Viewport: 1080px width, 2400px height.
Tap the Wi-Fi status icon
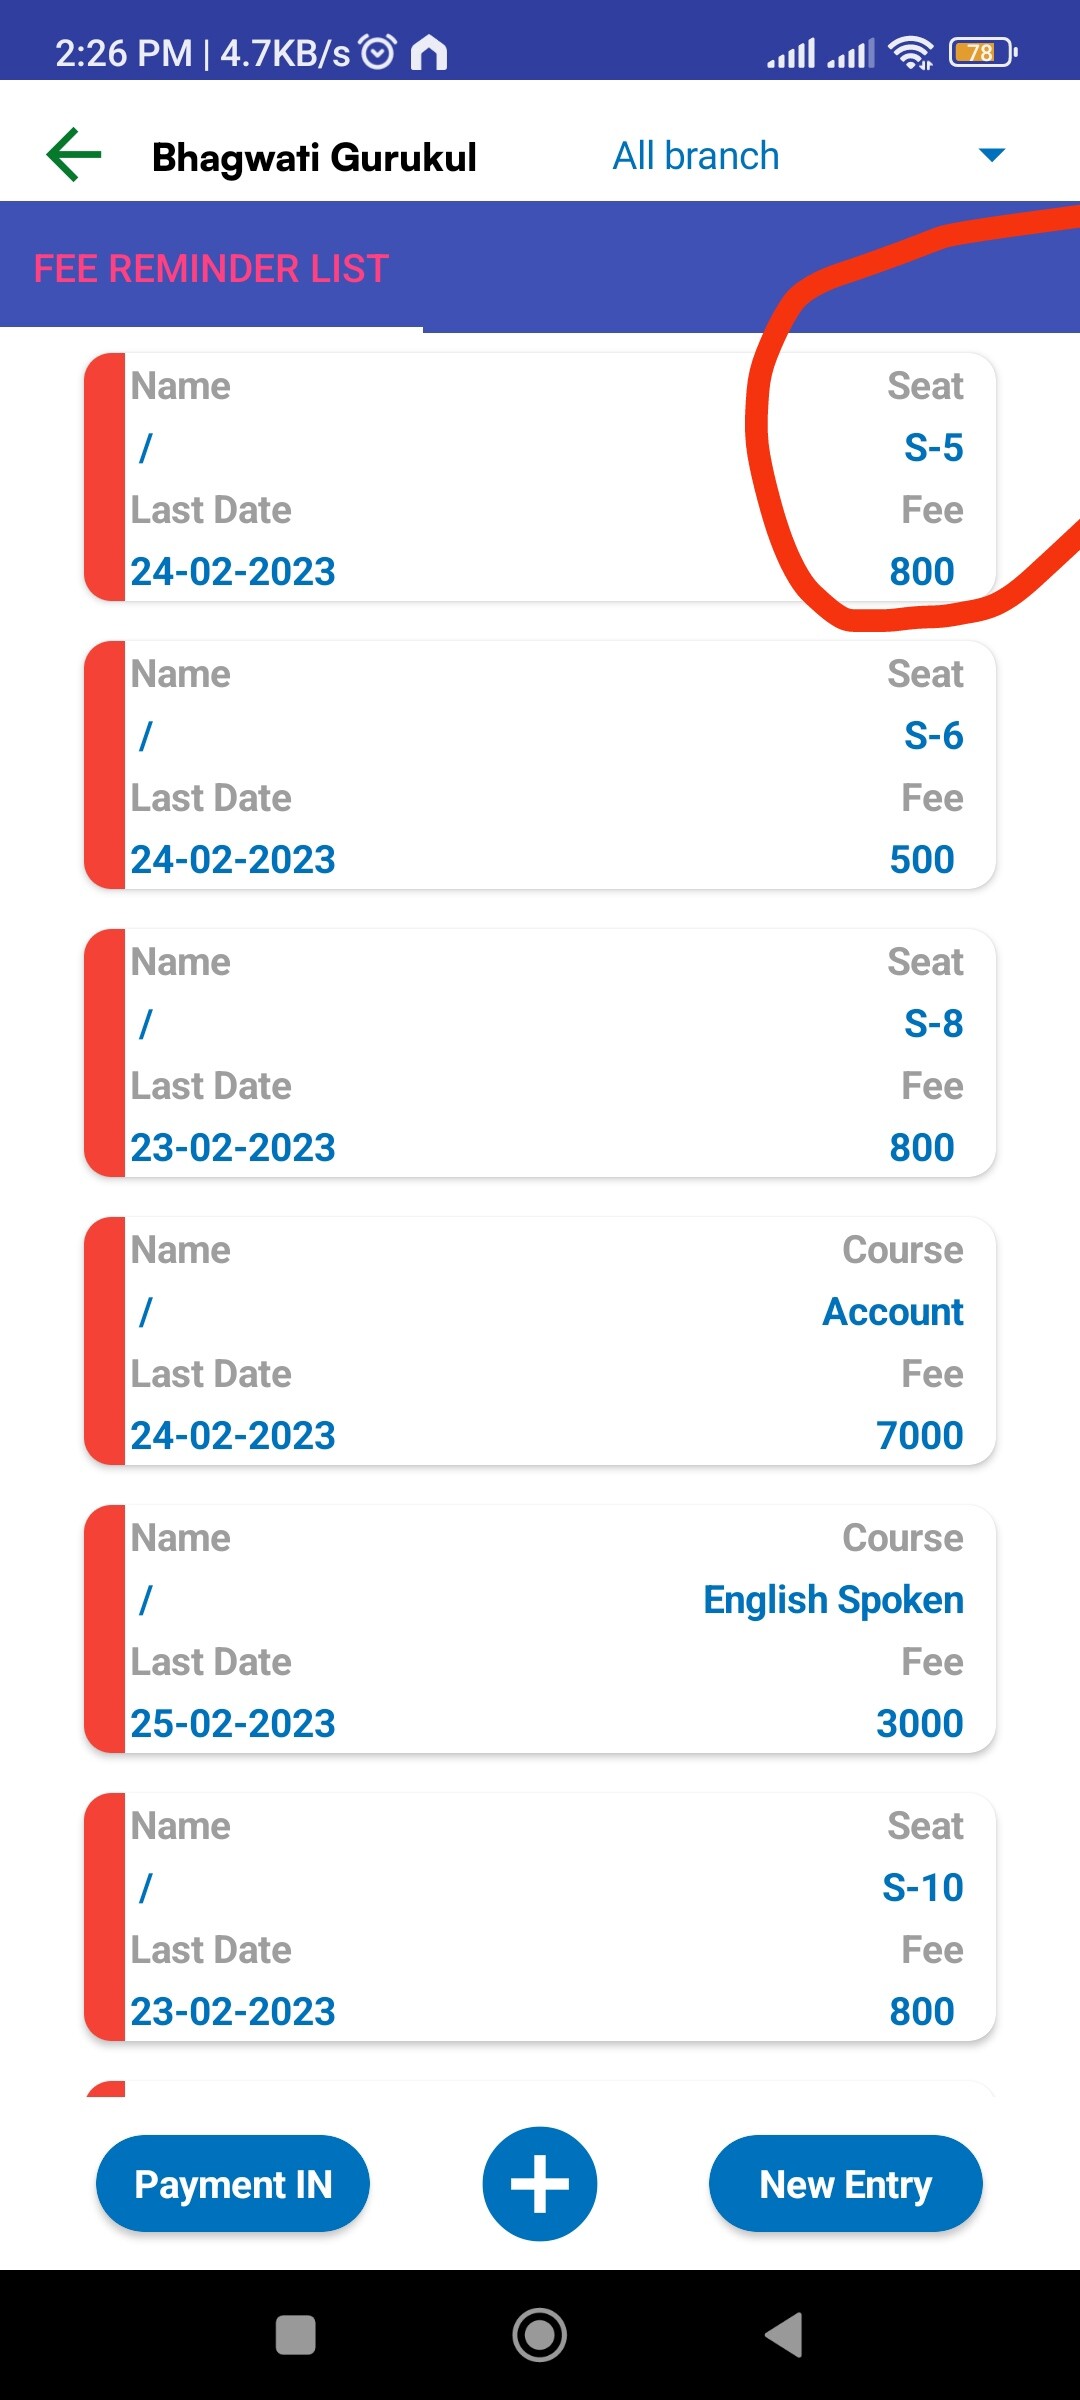(x=910, y=52)
